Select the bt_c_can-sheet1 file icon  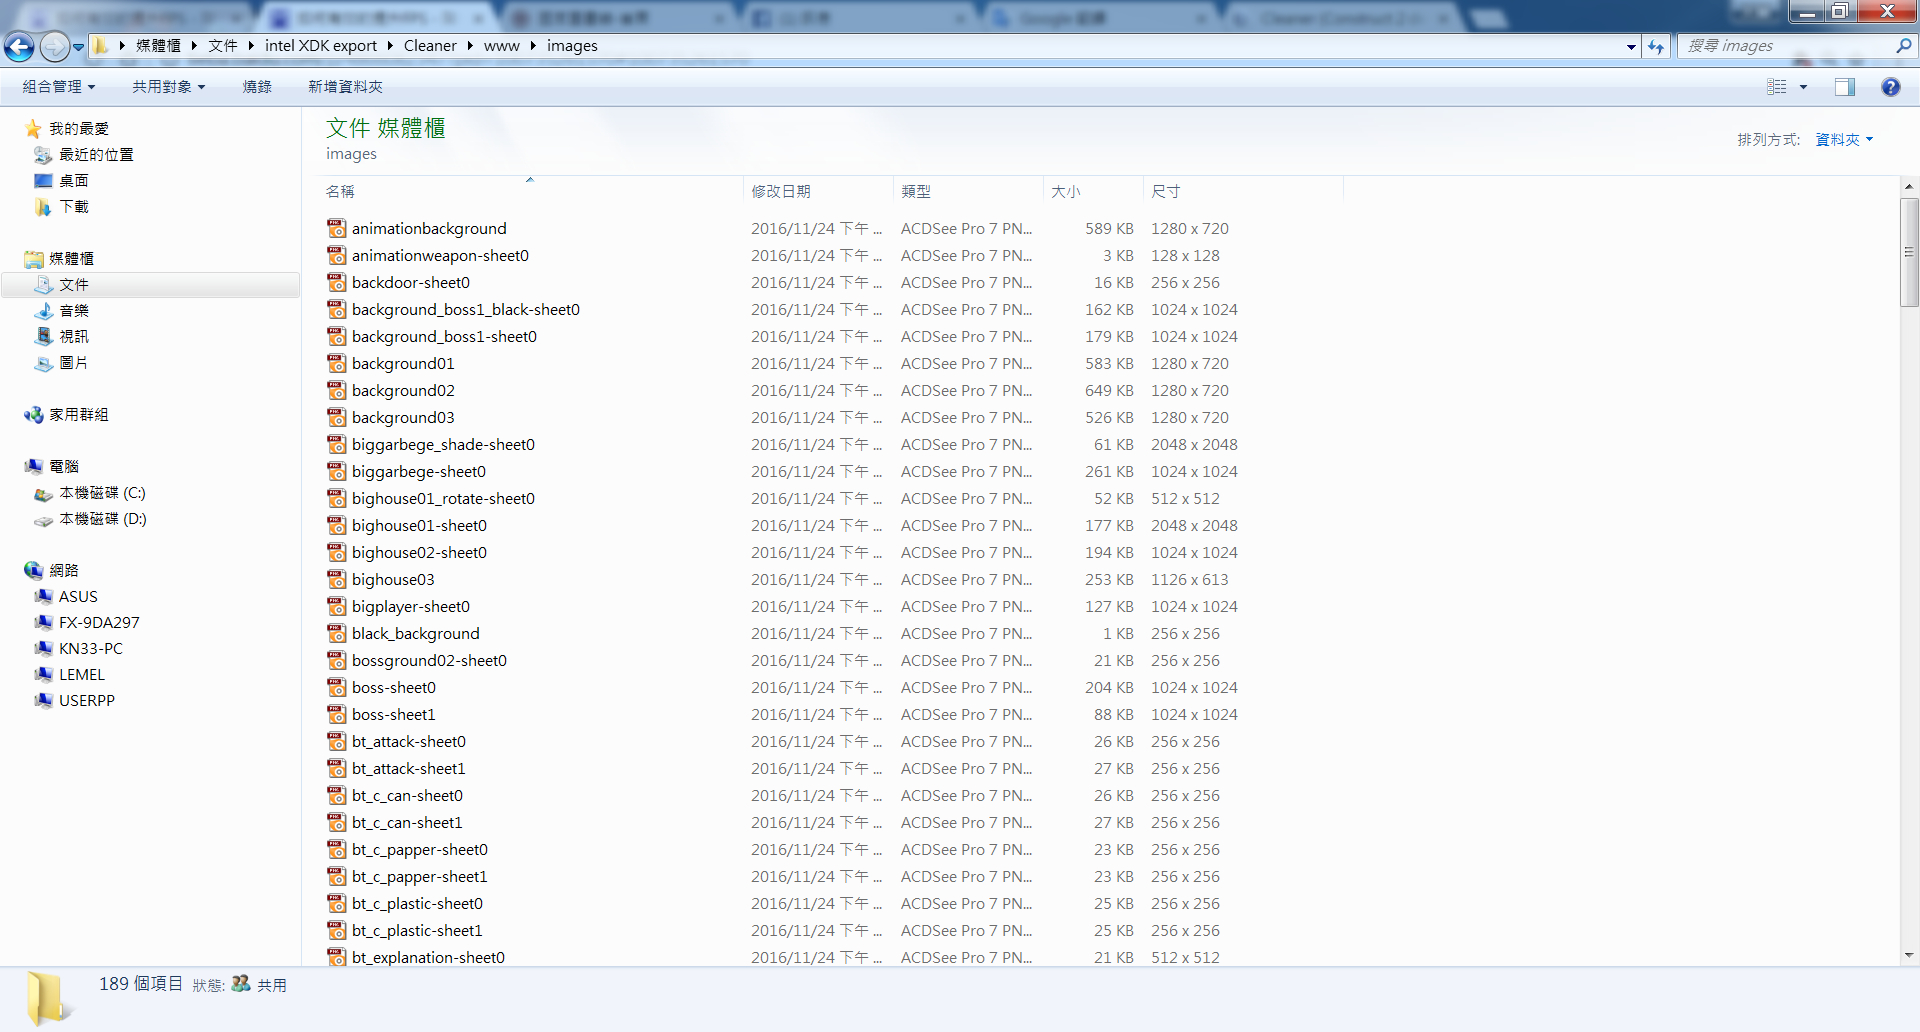click(x=337, y=823)
